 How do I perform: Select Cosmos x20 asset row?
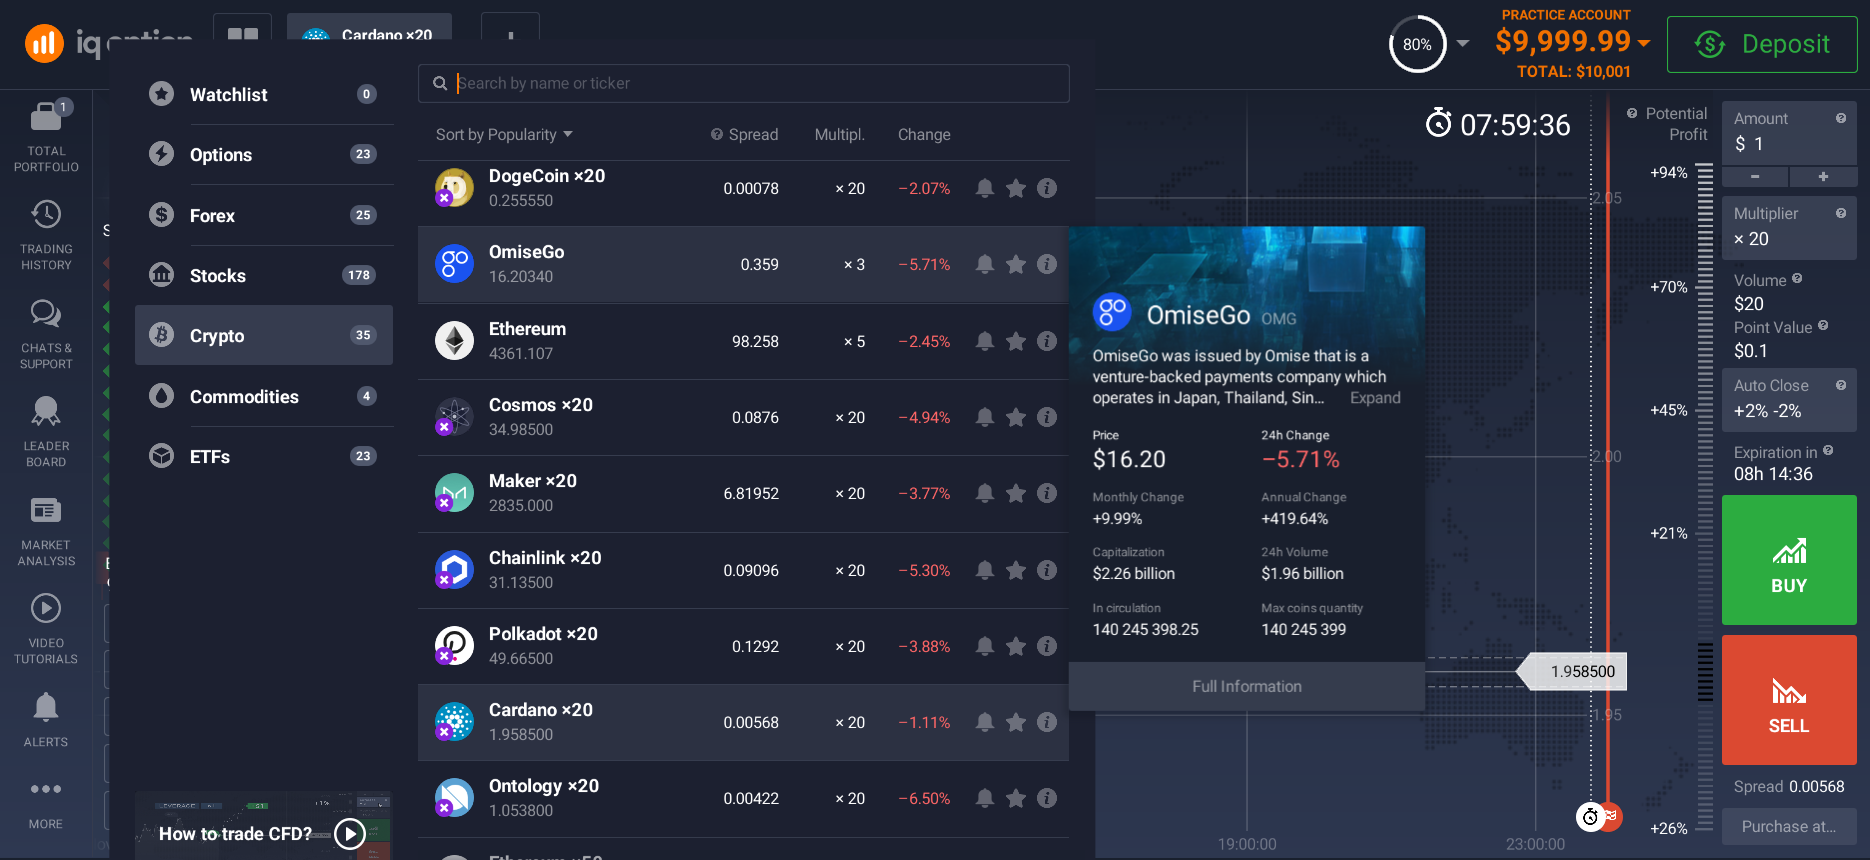click(743, 417)
